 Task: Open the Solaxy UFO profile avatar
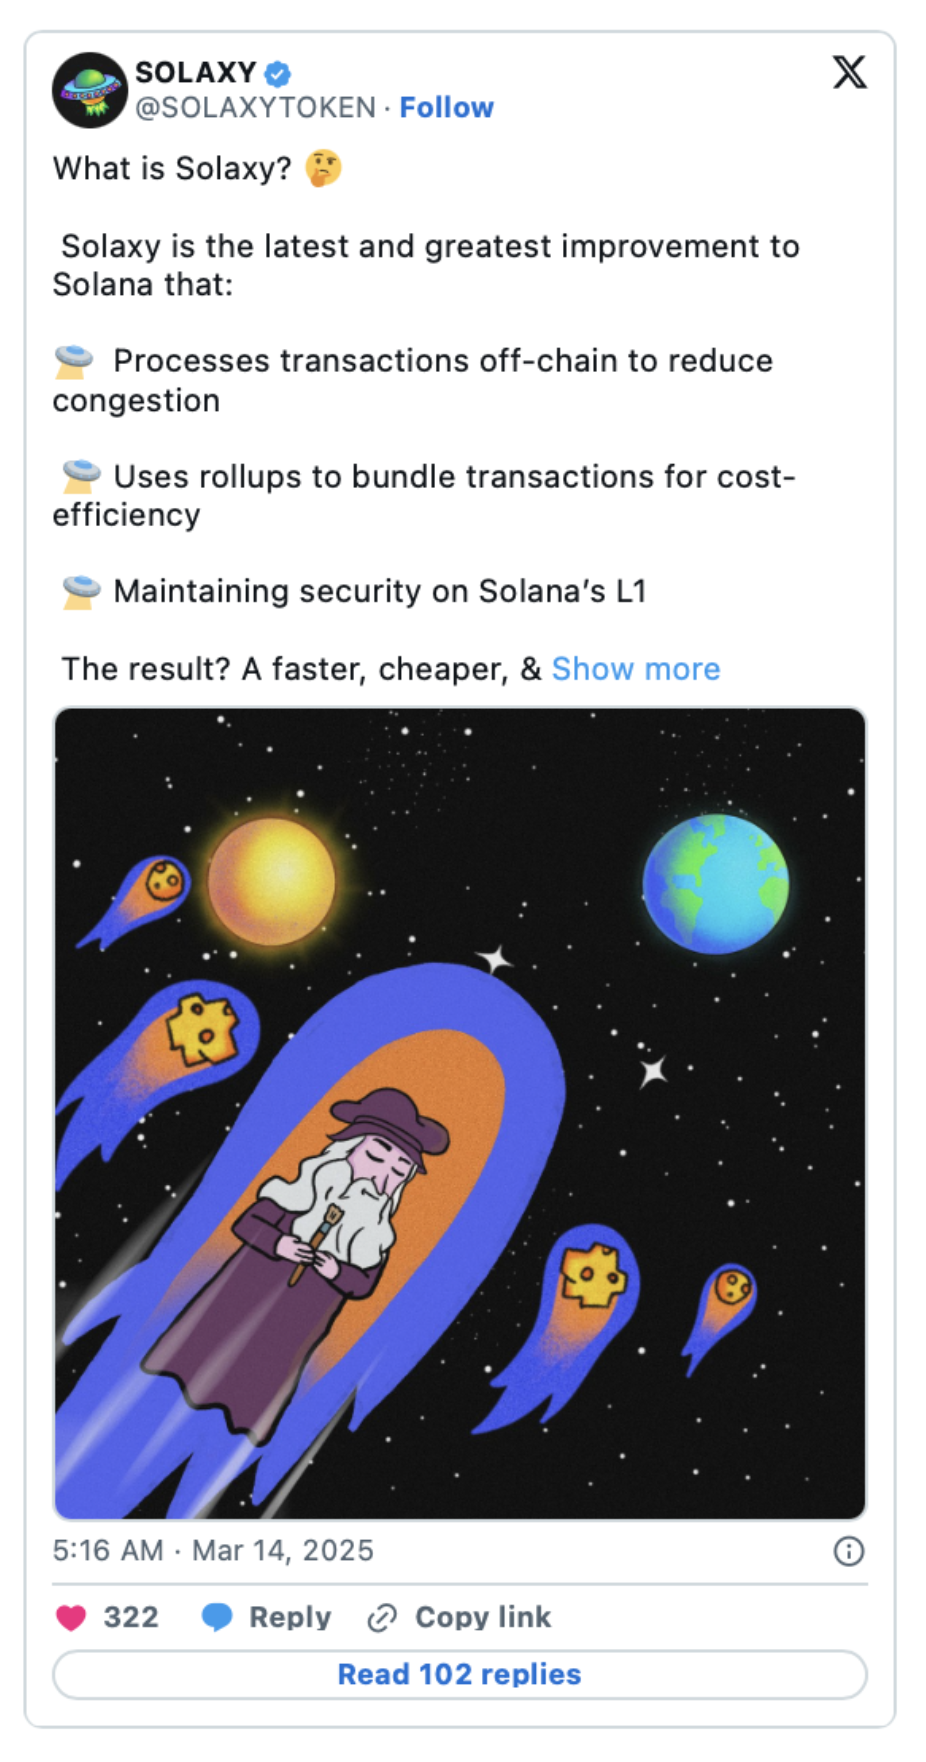coord(90,90)
